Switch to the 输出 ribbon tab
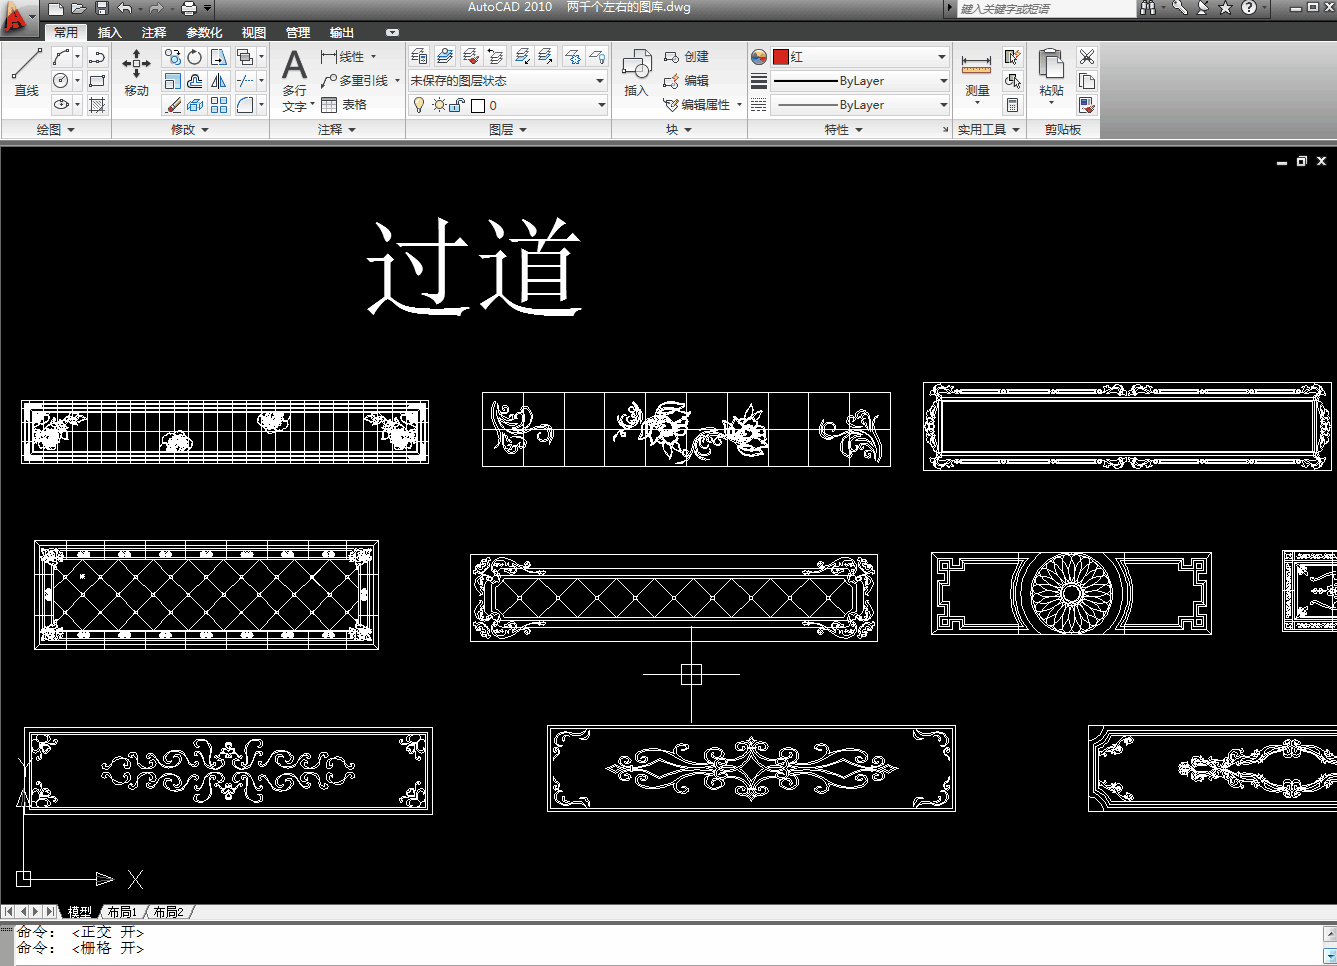1337x966 pixels. point(342,33)
